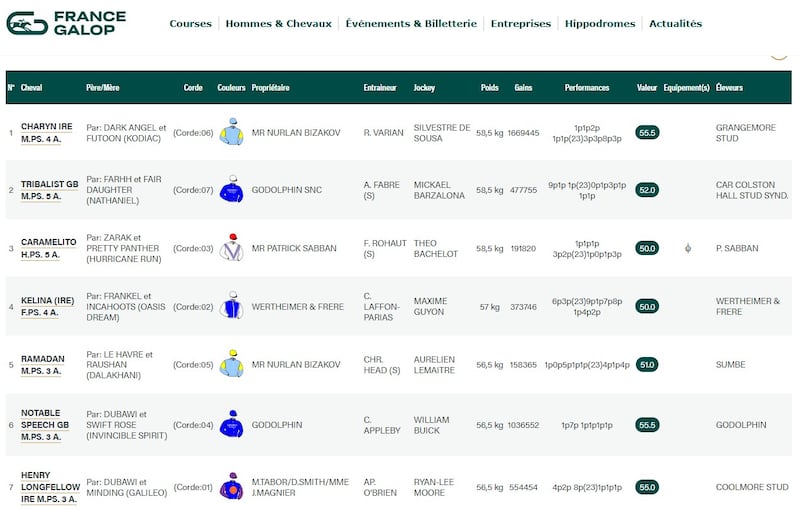Select trainer AP. O'BRIEN
Viewport: 800px width, 509px height.
point(380,487)
